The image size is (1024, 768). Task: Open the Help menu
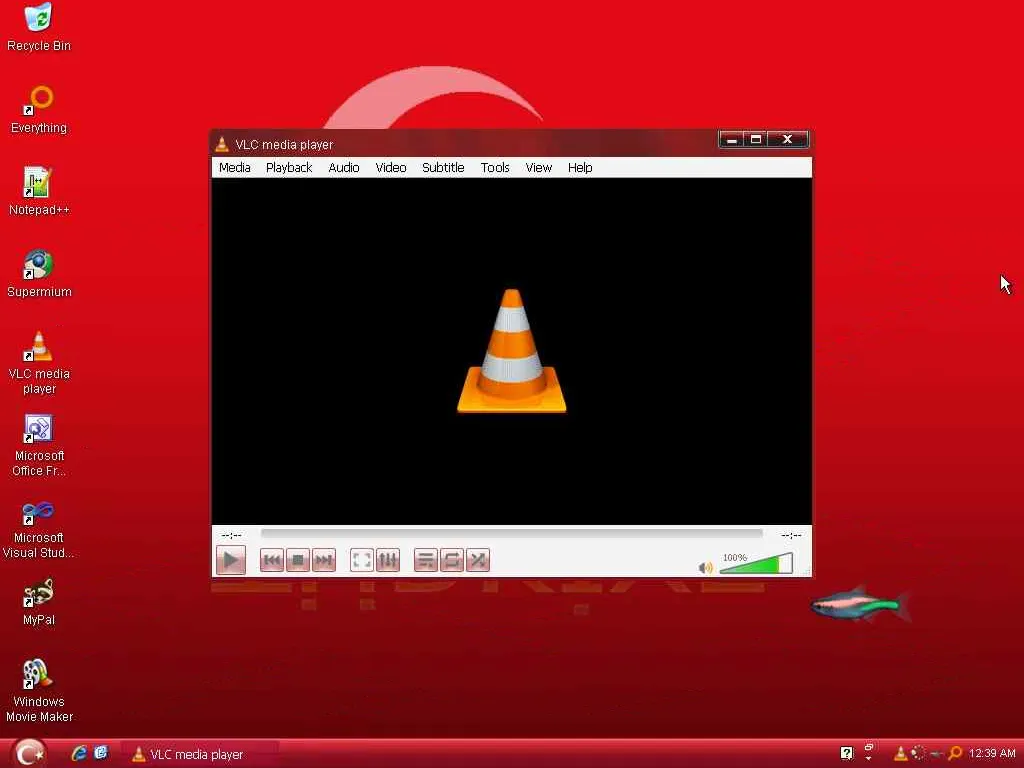pos(579,168)
